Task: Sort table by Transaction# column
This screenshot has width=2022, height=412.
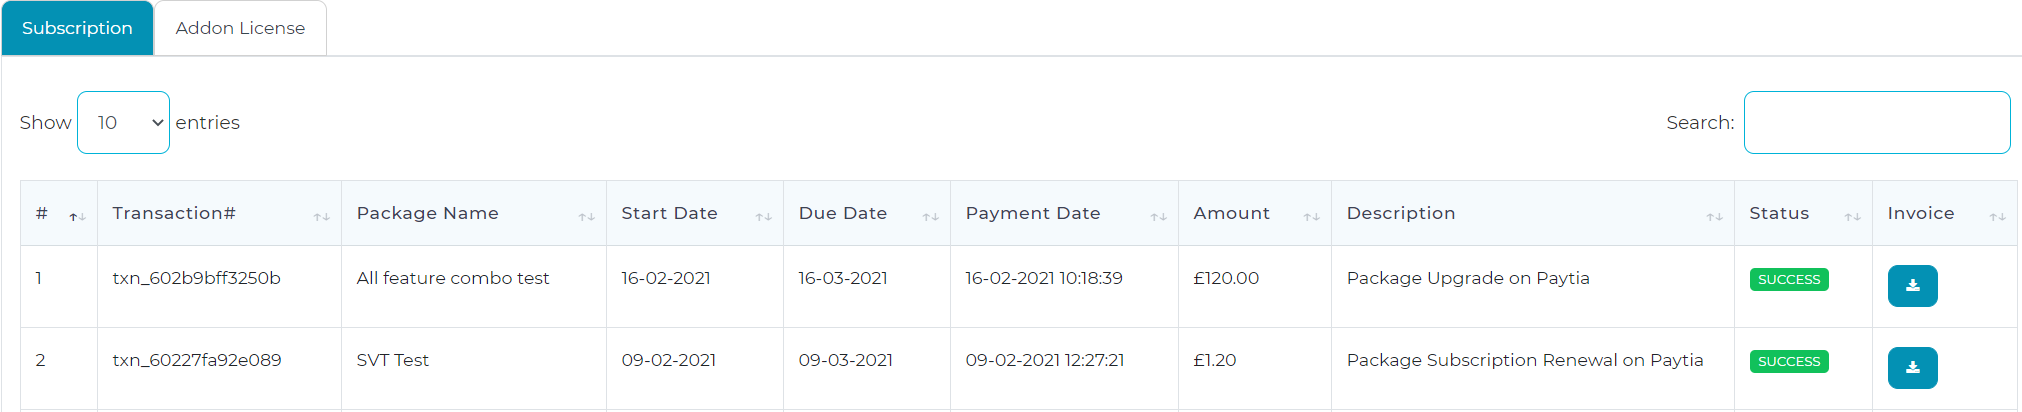Action: click(321, 217)
